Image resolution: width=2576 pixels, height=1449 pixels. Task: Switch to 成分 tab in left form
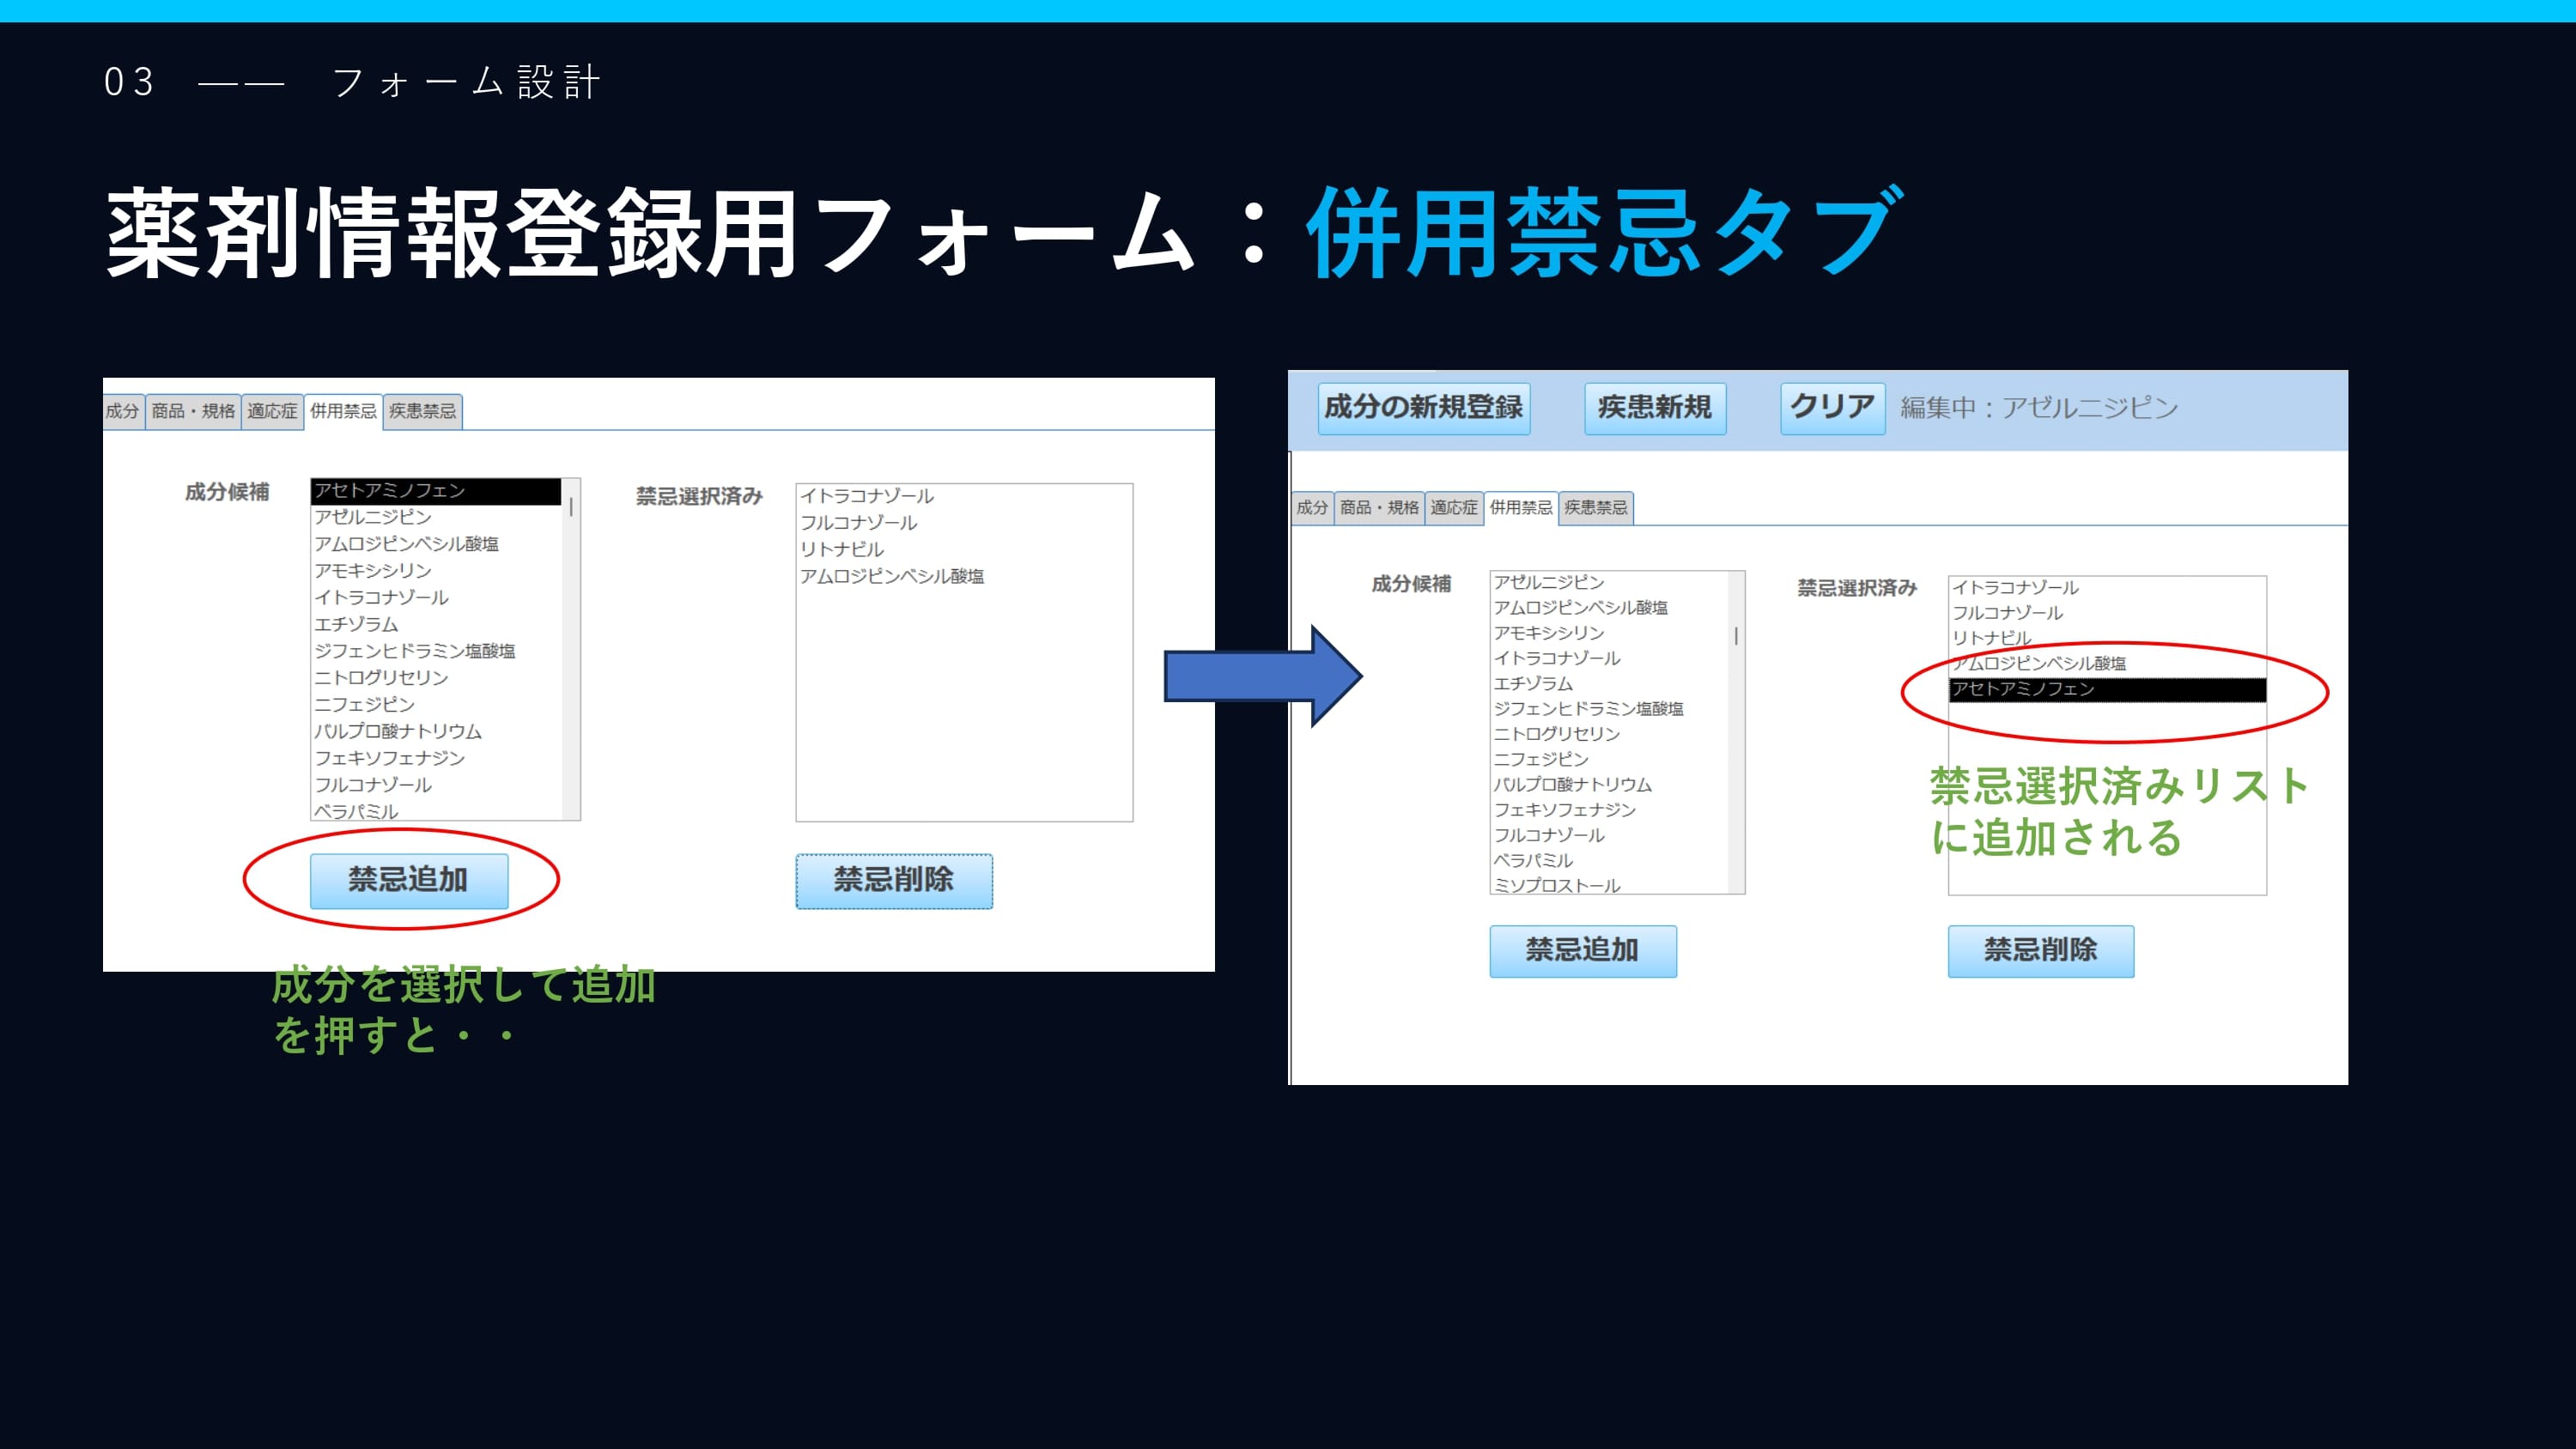point(123,411)
